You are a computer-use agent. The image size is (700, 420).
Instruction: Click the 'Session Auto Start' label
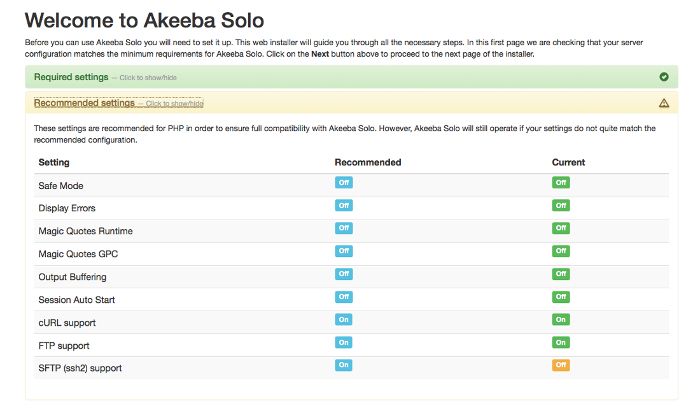(77, 300)
